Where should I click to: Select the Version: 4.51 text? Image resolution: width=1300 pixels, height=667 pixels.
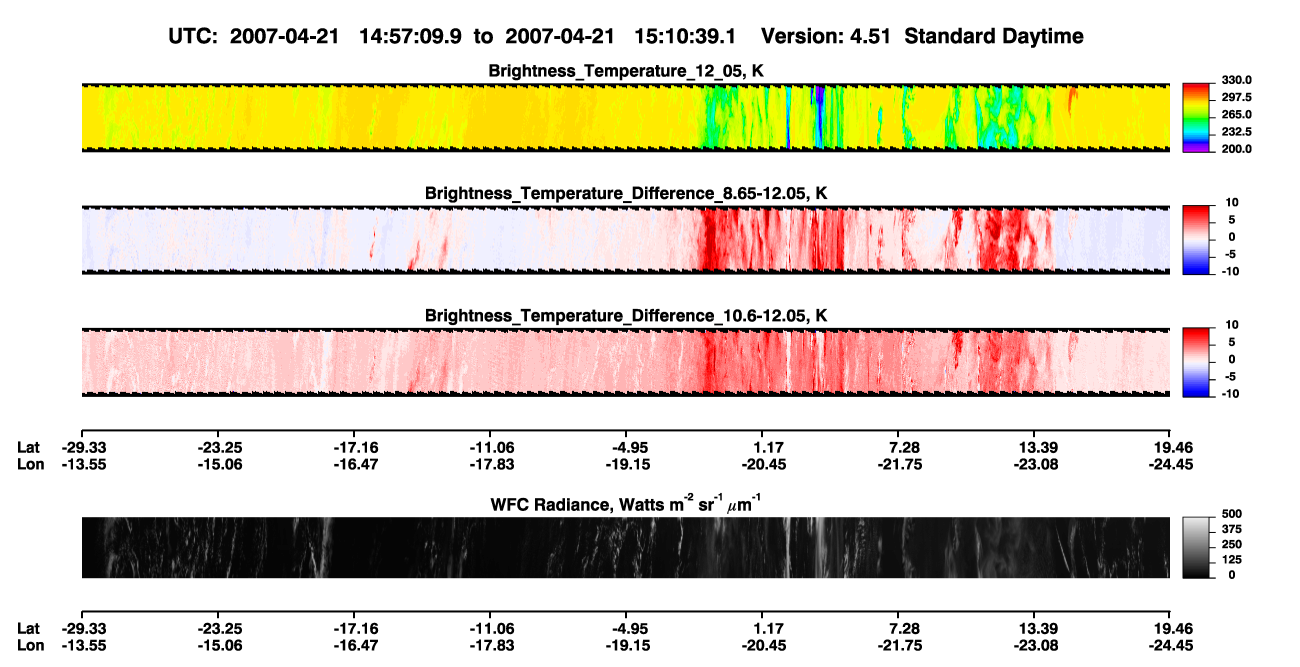point(825,36)
